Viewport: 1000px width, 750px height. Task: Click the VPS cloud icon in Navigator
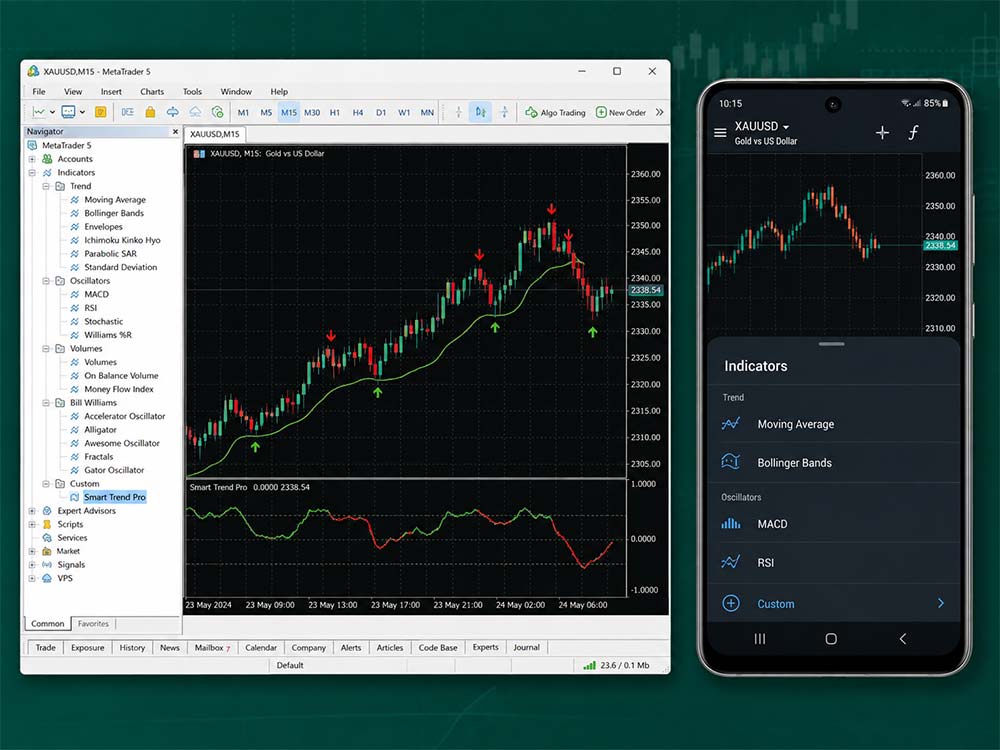[47, 578]
